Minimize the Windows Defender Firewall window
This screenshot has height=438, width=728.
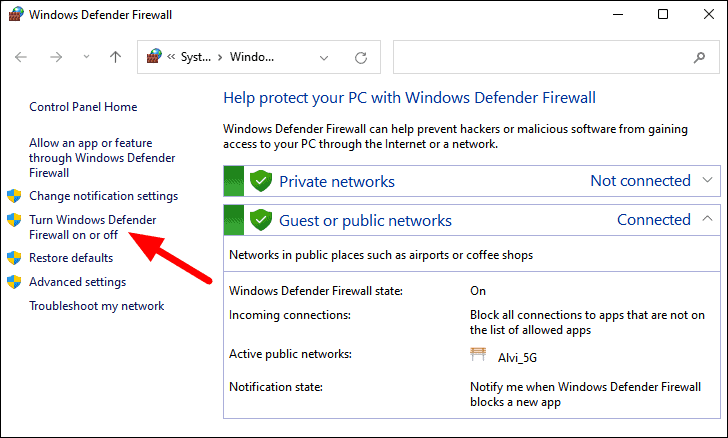[x=618, y=14]
